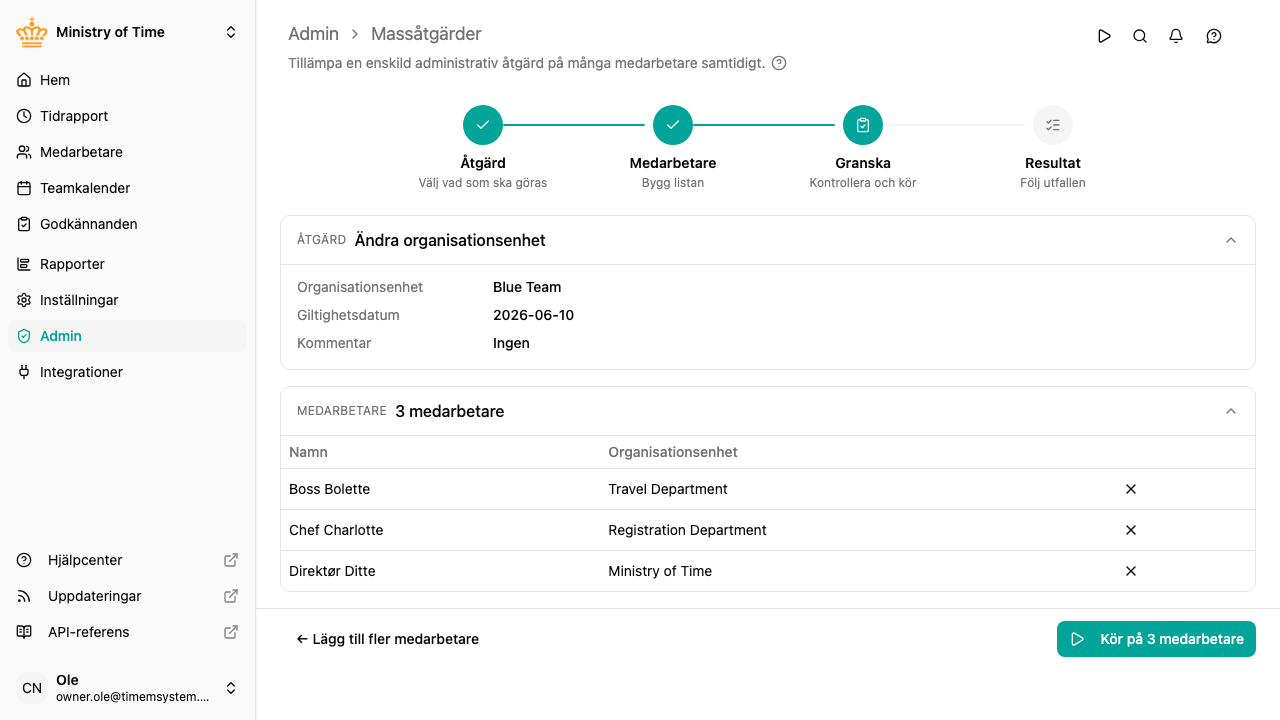Viewport: 1280px width, 720px height.
Task: Open notifications bell icon
Action: click(x=1176, y=36)
